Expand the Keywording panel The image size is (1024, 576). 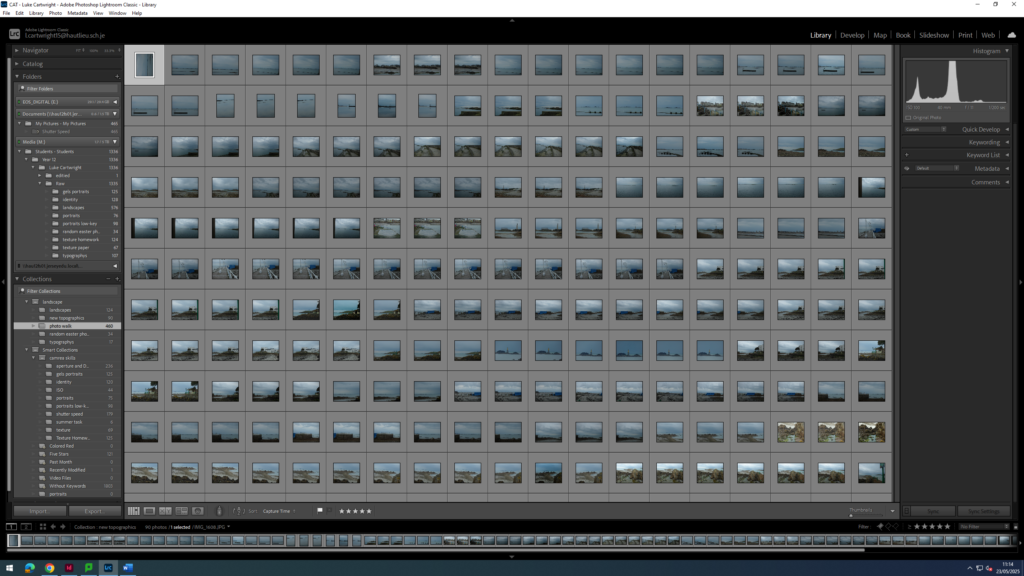tap(1007, 142)
